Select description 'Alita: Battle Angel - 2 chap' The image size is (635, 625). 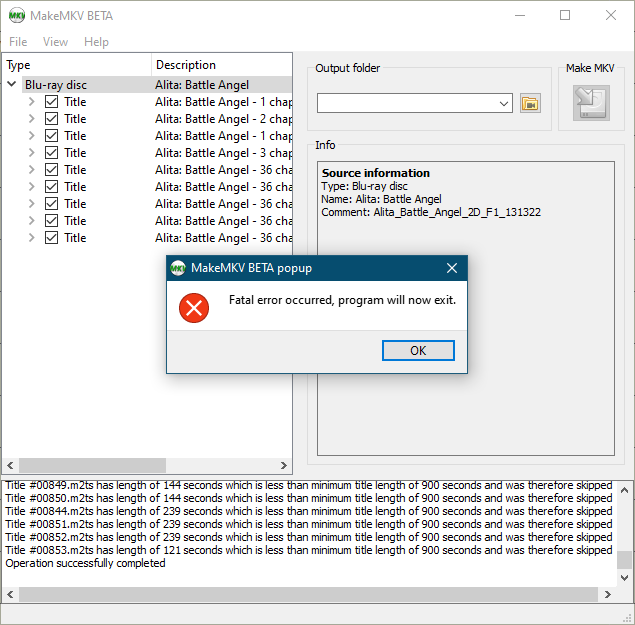click(x=224, y=119)
